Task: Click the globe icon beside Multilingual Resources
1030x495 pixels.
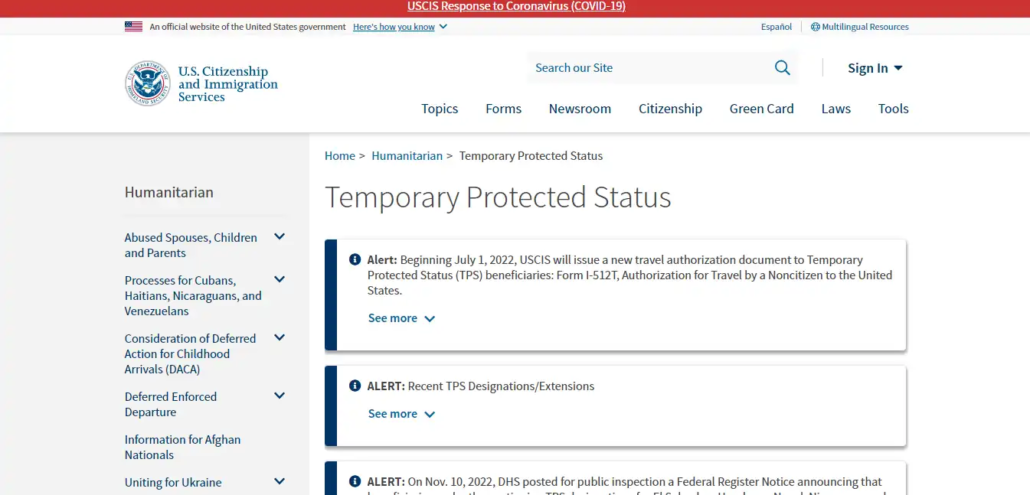Action: click(815, 27)
